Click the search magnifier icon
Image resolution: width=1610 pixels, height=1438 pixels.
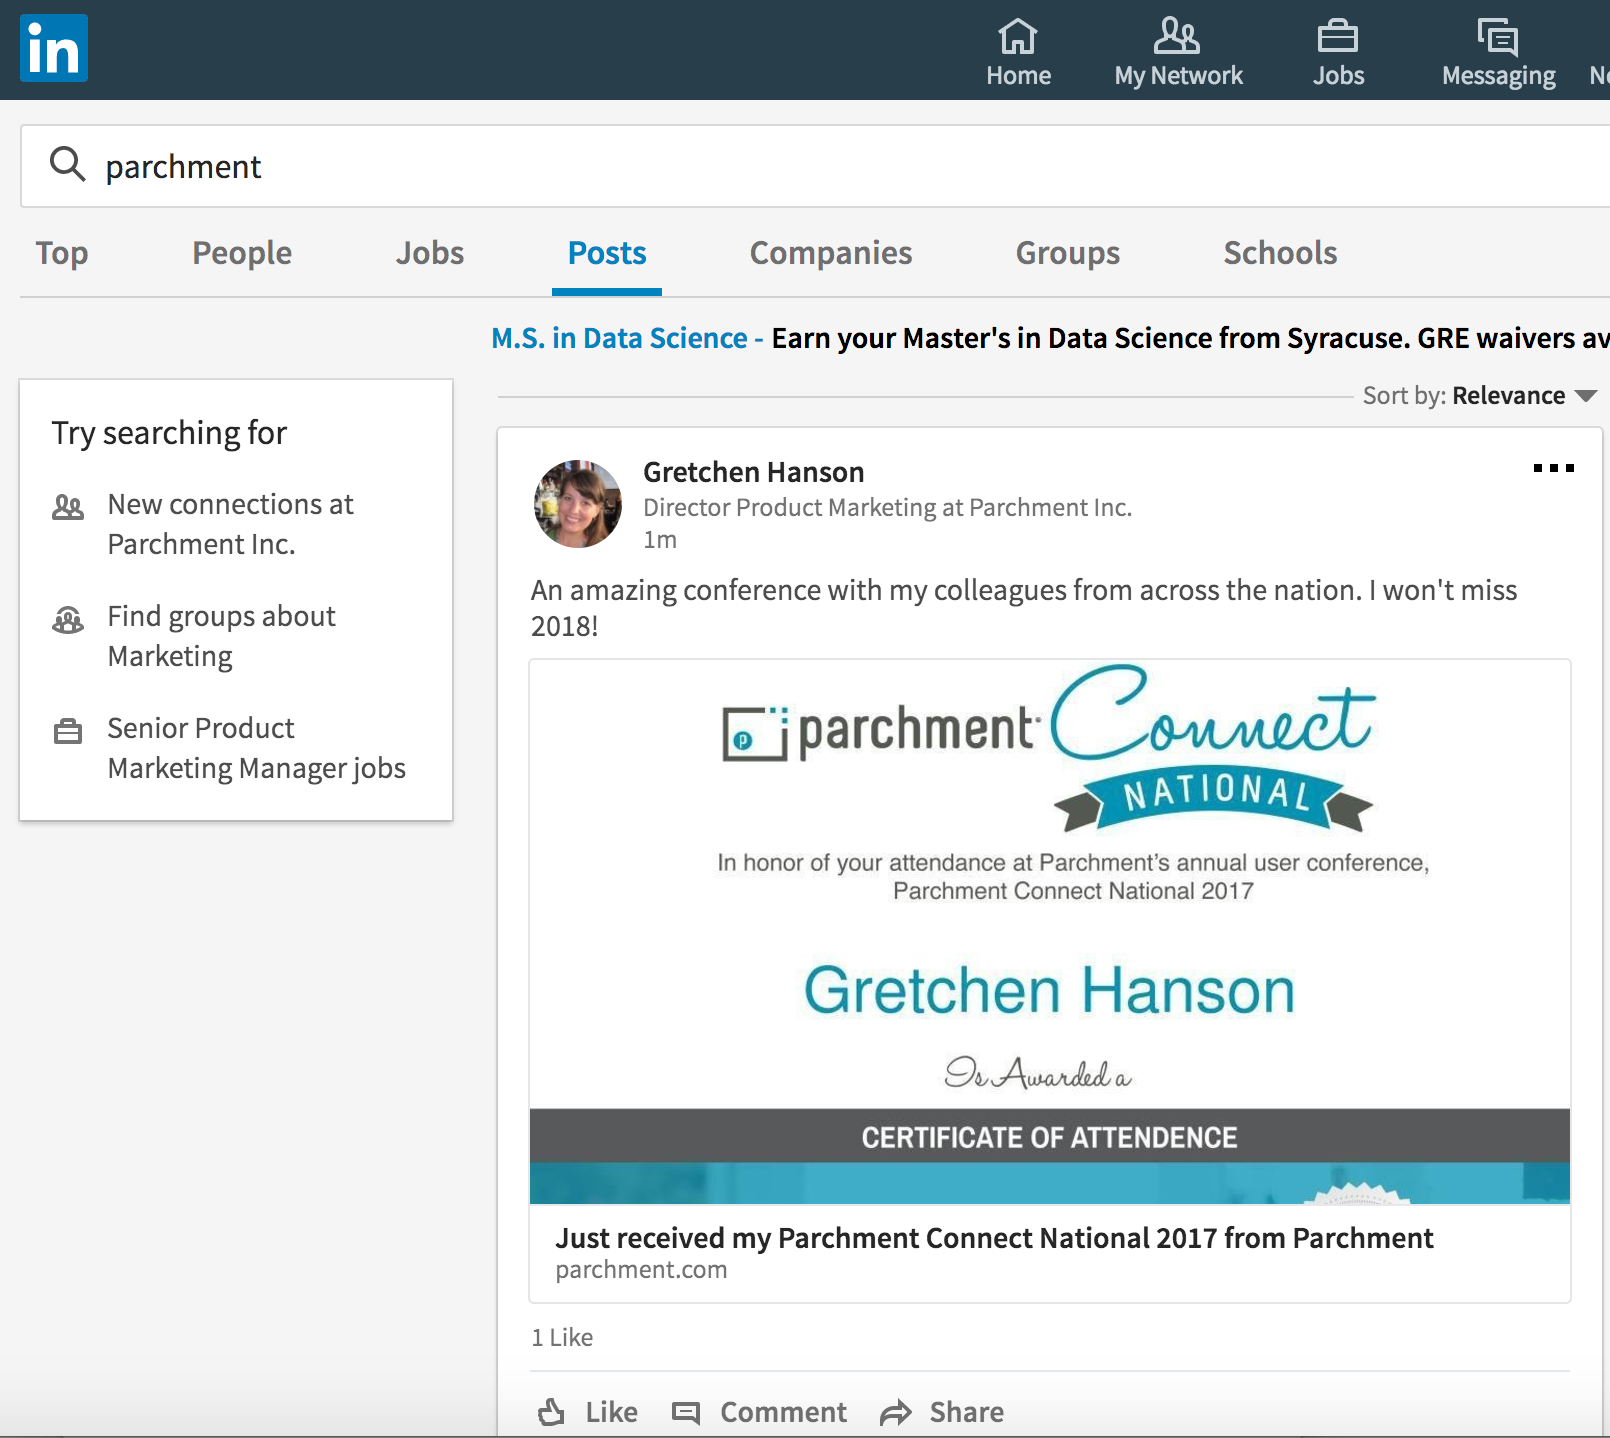click(68, 164)
